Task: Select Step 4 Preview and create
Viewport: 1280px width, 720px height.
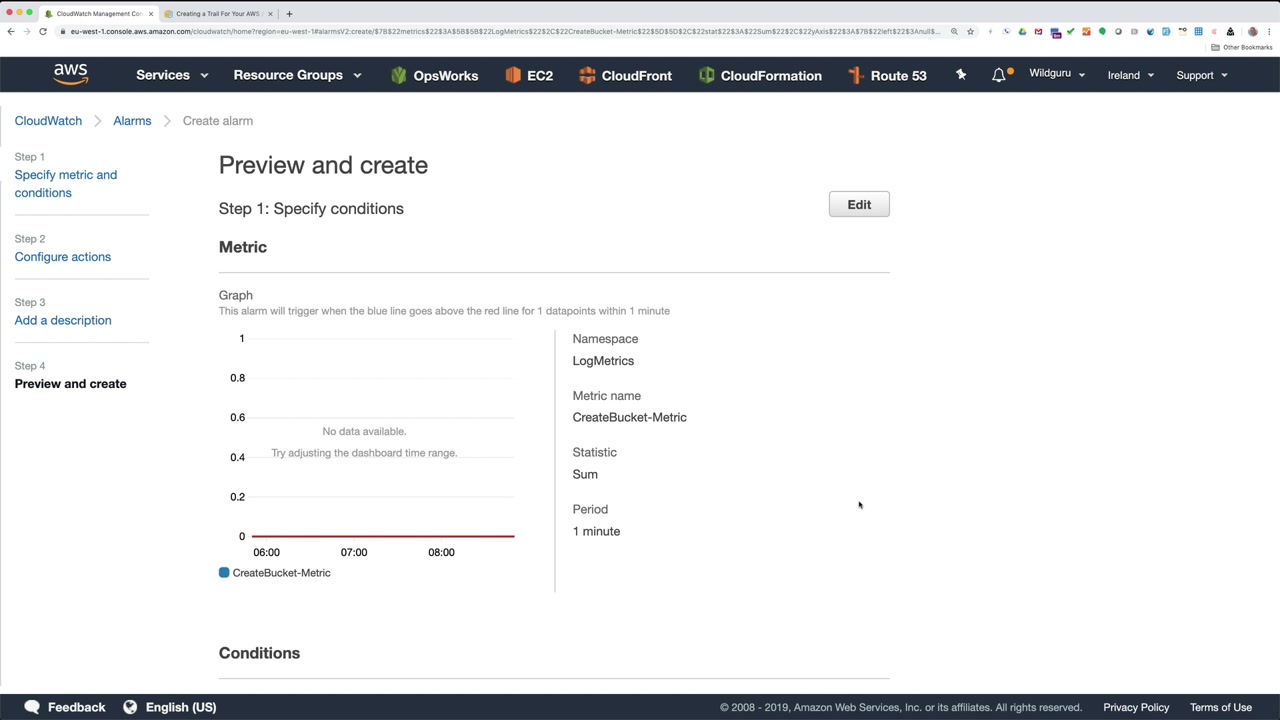Action: point(71,384)
